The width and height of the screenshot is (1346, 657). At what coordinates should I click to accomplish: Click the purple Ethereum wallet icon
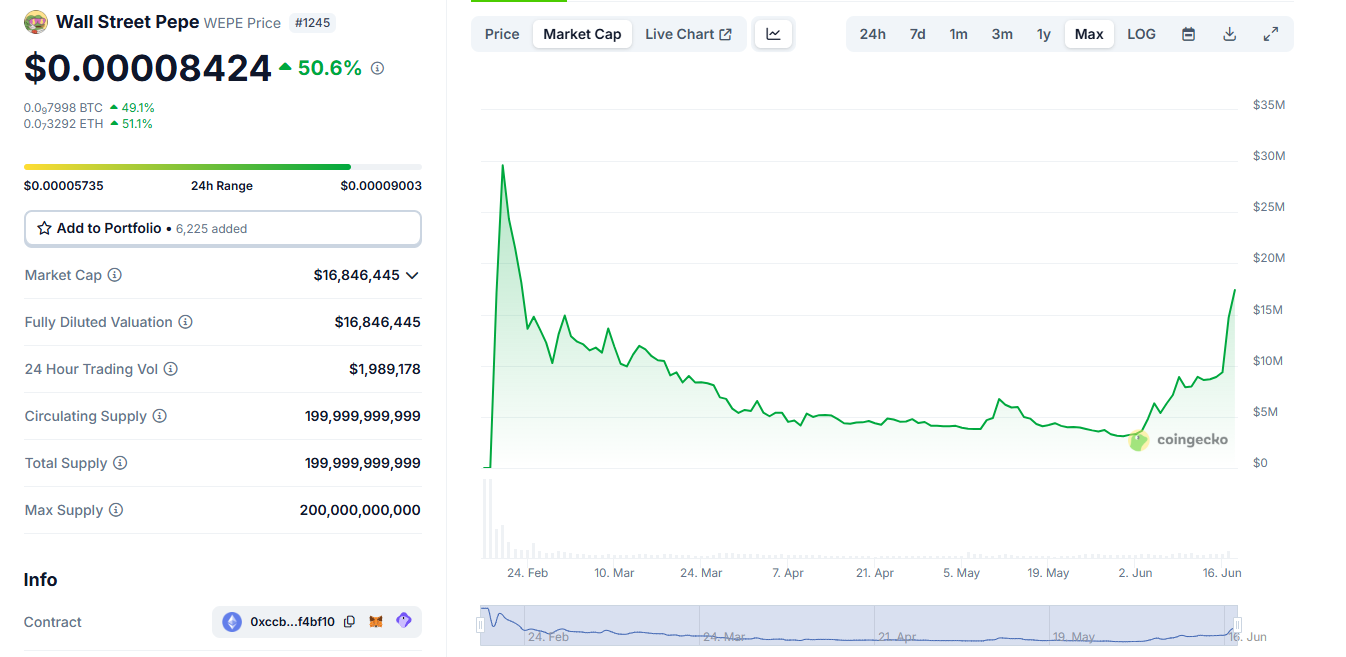click(x=403, y=621)
